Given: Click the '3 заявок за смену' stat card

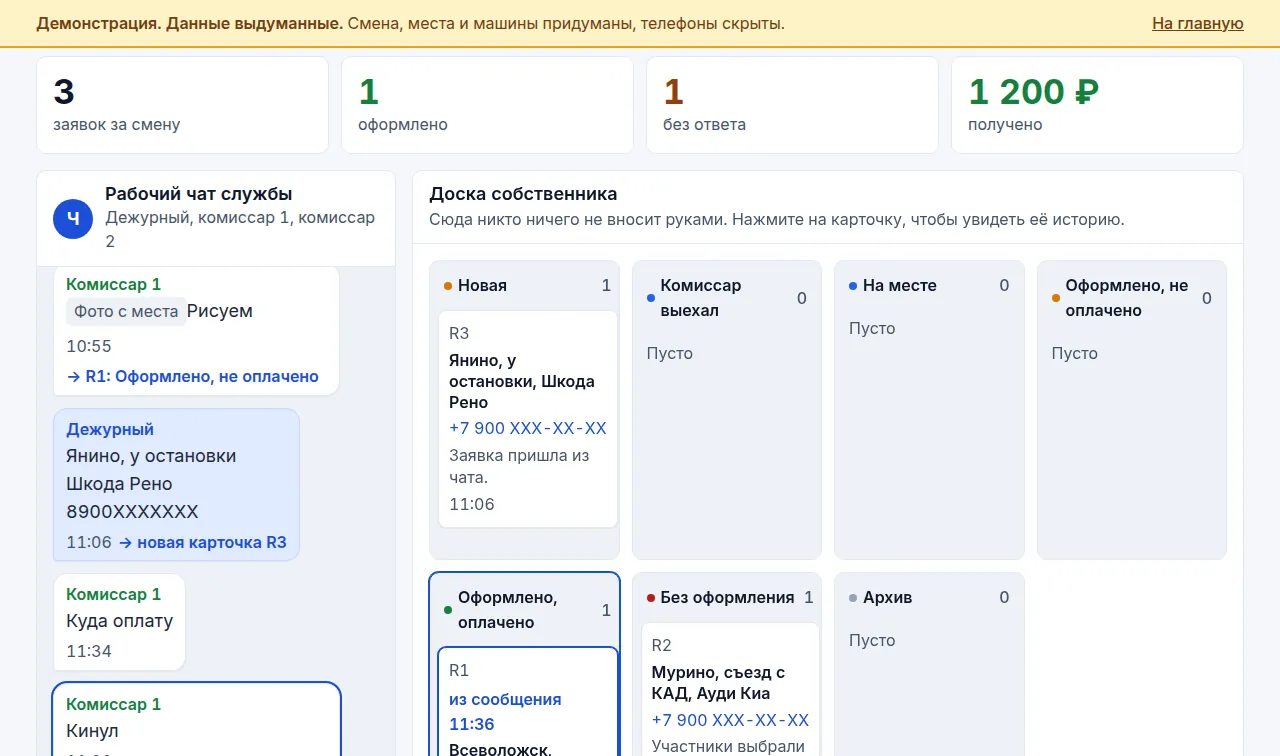Looking at the screenshot, I should point(182,105).
